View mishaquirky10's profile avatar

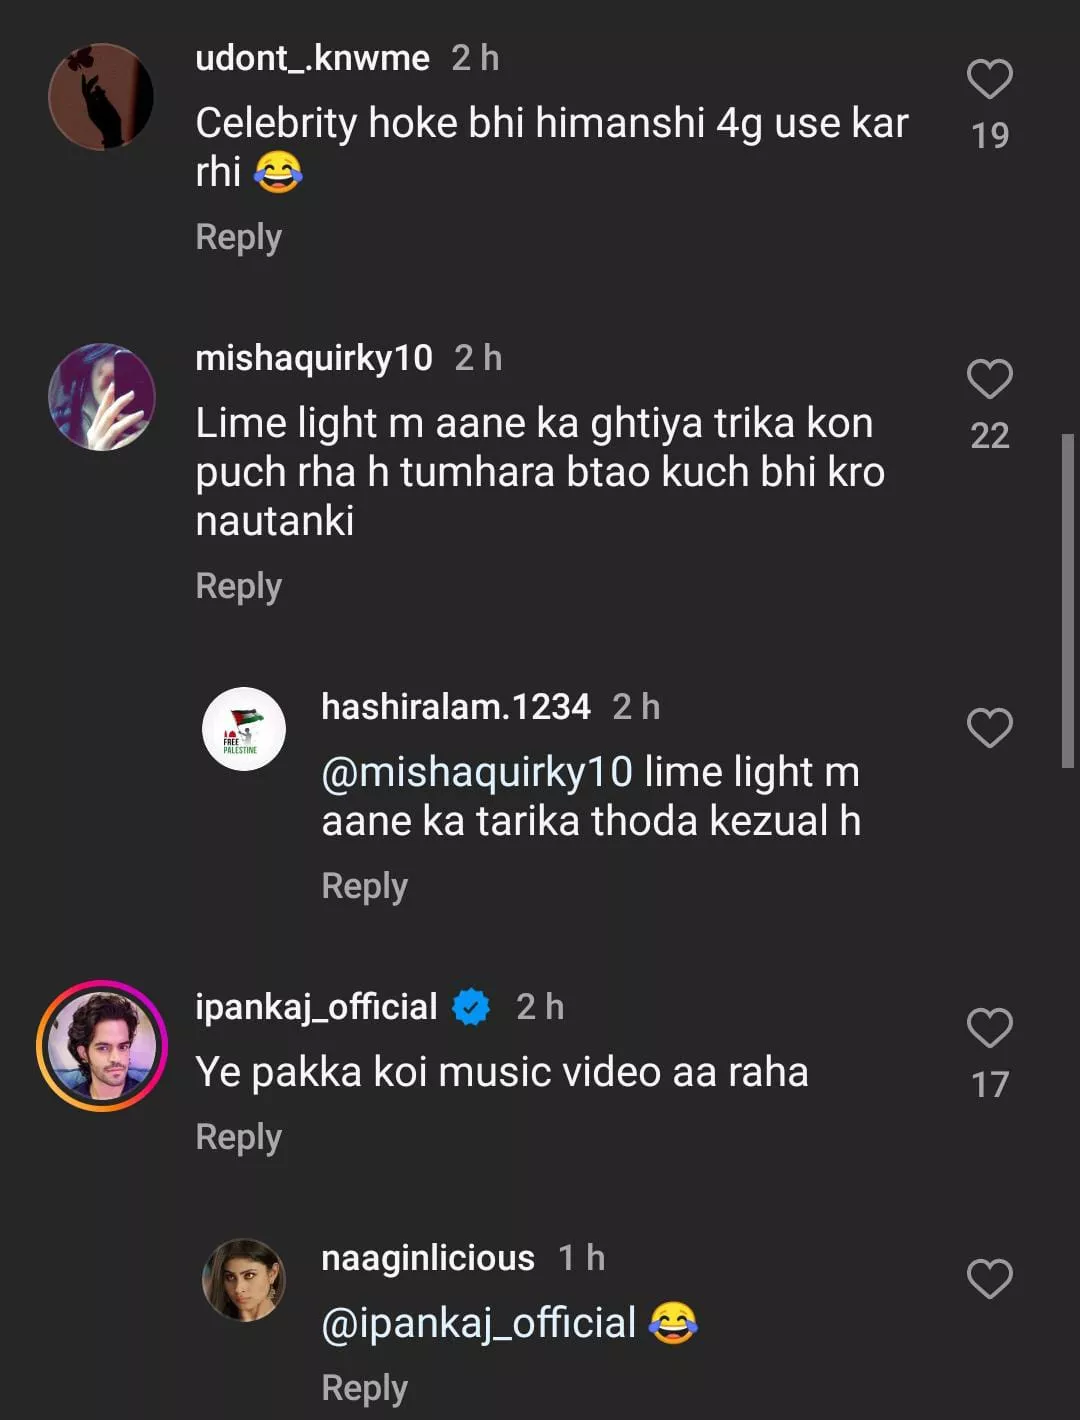(x=101, y=397)
